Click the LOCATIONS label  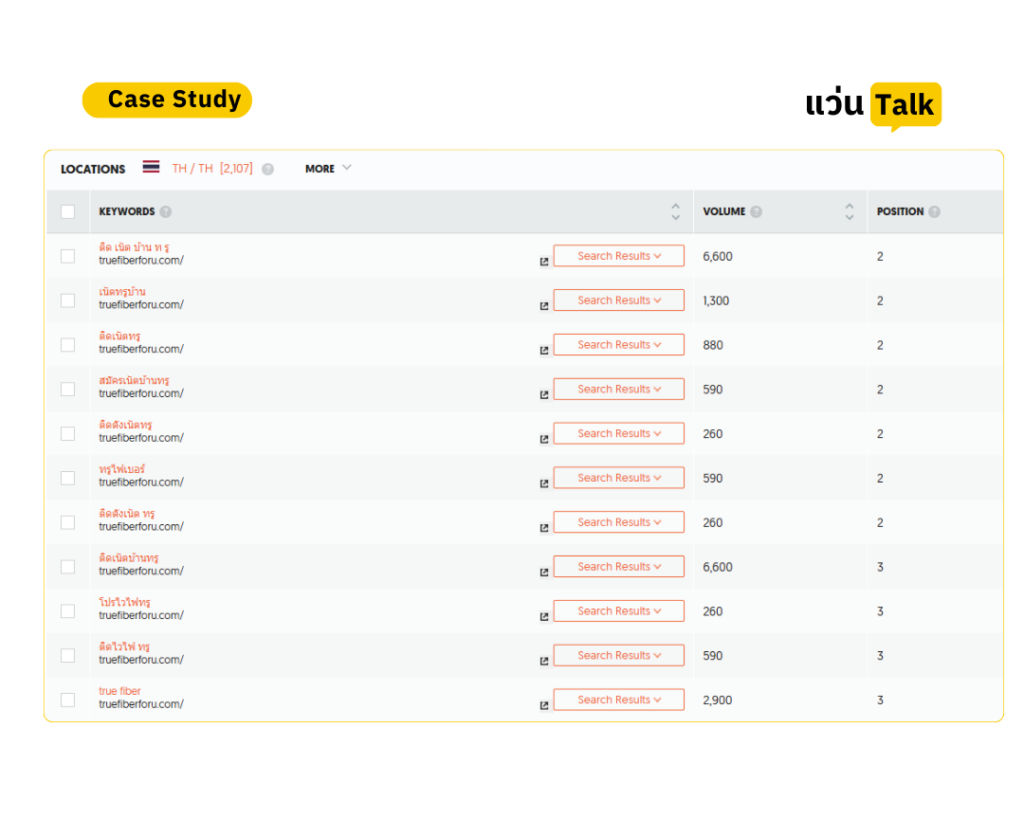click(x=93, y=169)
